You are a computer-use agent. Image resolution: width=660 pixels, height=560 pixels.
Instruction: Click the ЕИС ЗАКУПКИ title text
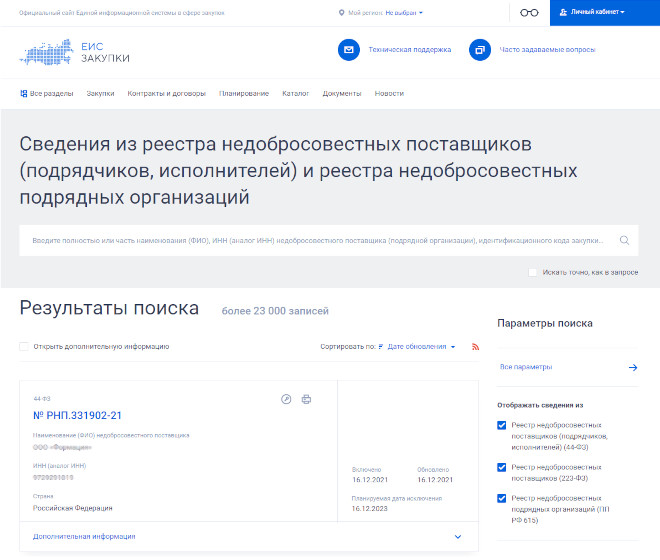(x=105, y=52)
